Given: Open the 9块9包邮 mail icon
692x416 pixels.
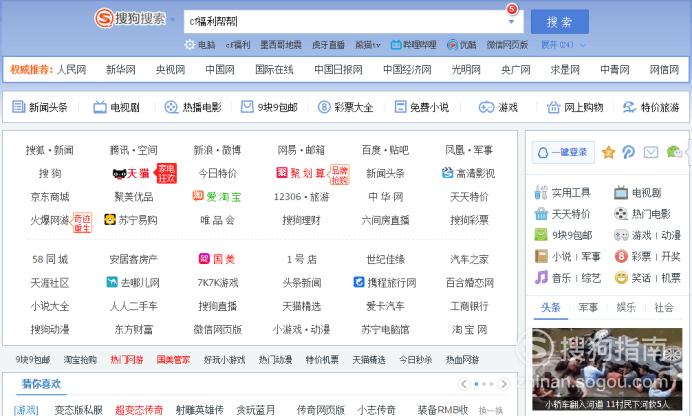Looking at the screenshot, I should [x=247, y=107].
